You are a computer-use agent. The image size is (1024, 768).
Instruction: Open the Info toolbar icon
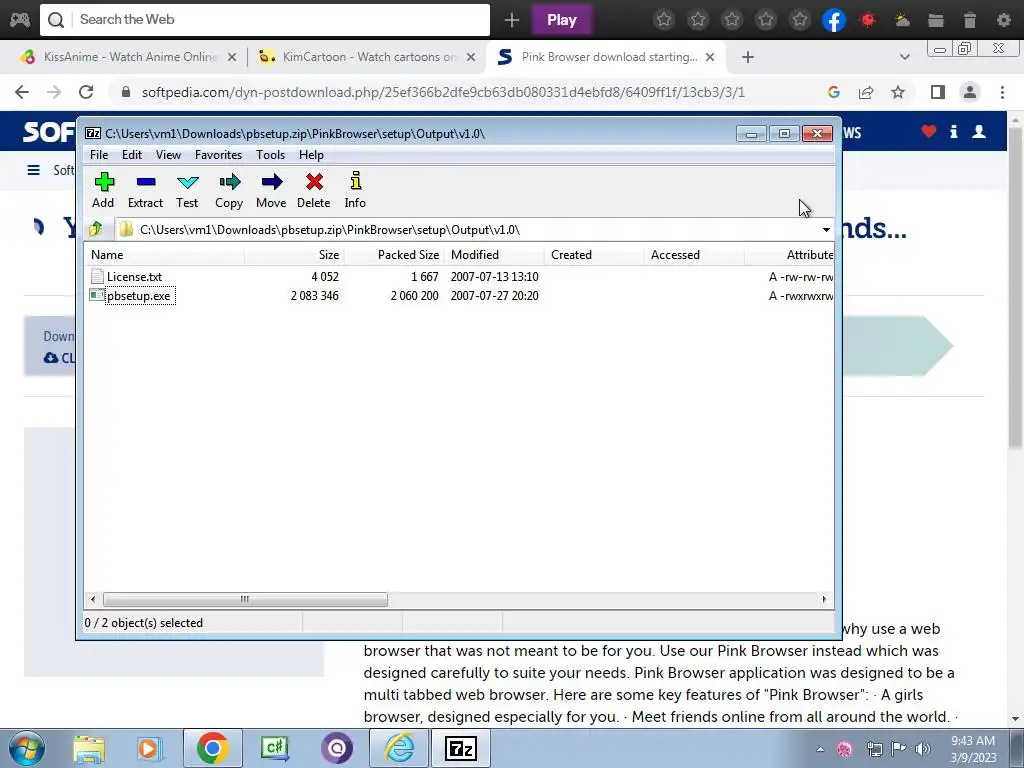point(355,190)
